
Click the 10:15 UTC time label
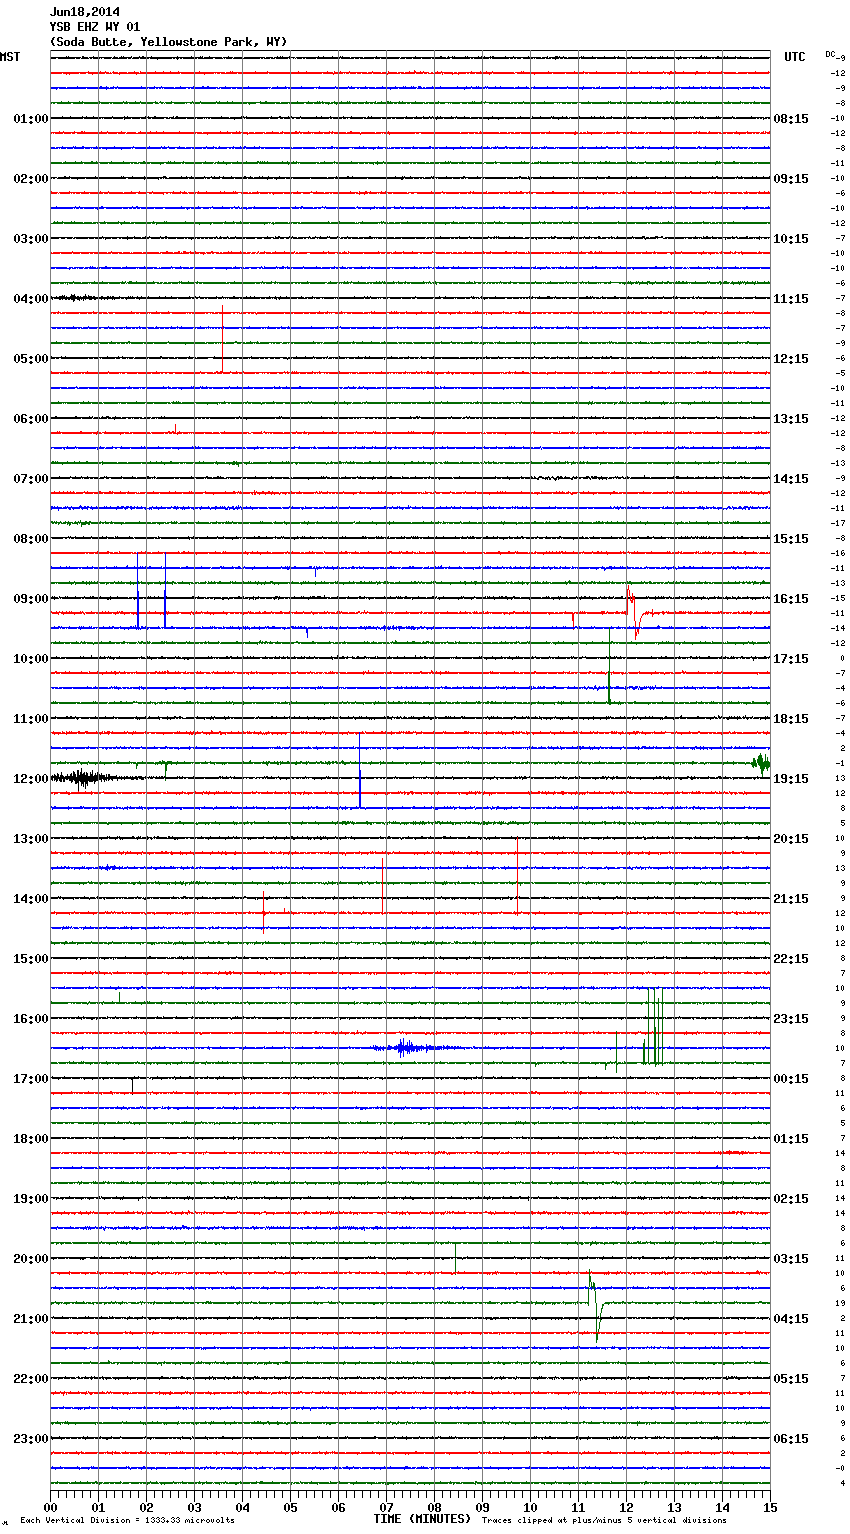(x=791, y=239)
